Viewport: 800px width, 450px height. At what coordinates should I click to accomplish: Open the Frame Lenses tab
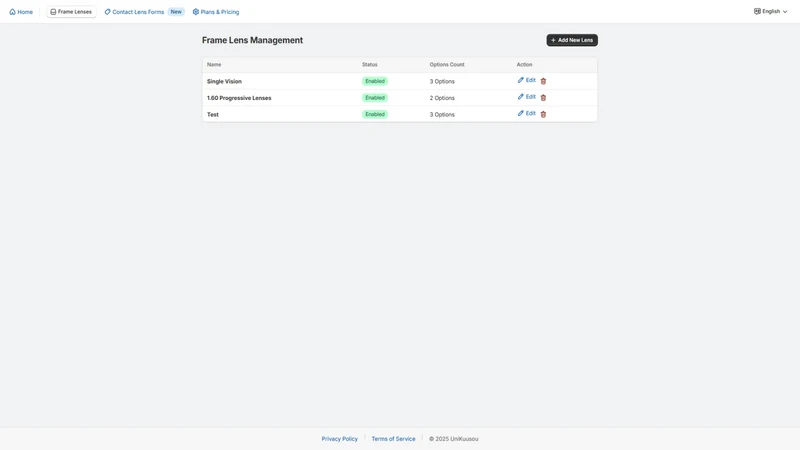coord(71,12)
